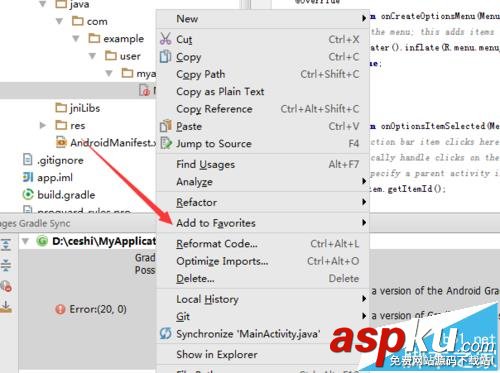Image resolution: width=500 pixels, height=373 pixels.
Task: Click the error filter icon in Messages panel
Action: 6,286
